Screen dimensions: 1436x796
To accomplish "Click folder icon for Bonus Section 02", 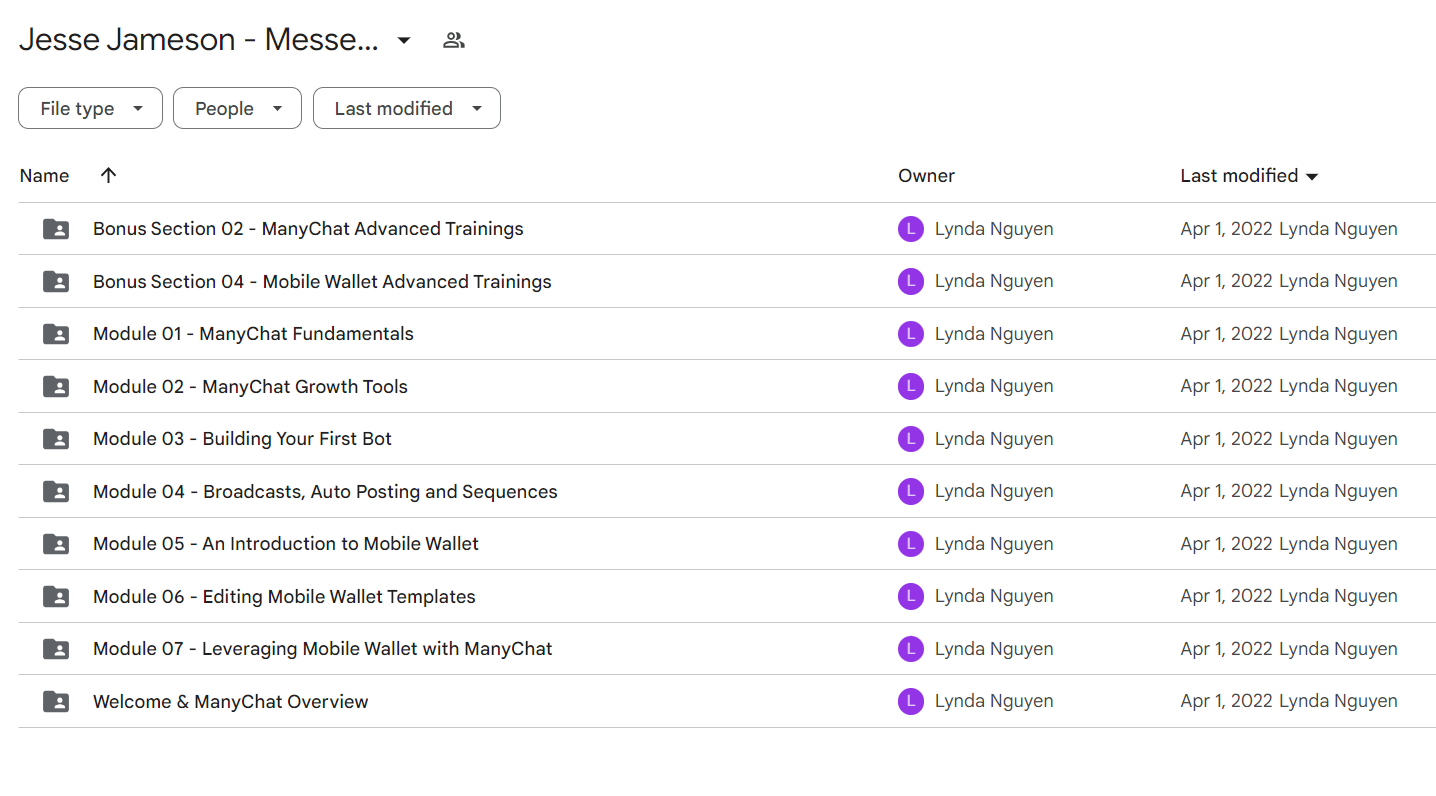I will pos(56,229).
